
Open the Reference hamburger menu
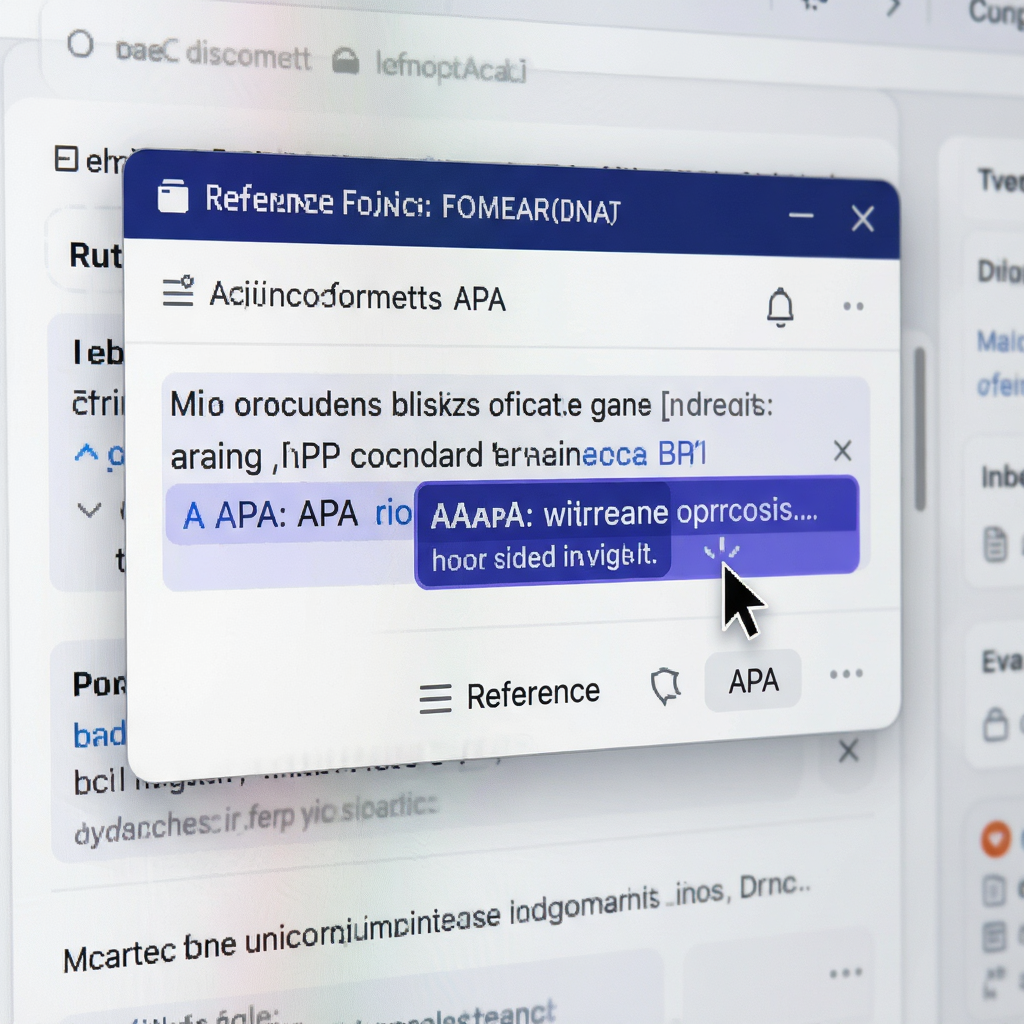(435, 698)
